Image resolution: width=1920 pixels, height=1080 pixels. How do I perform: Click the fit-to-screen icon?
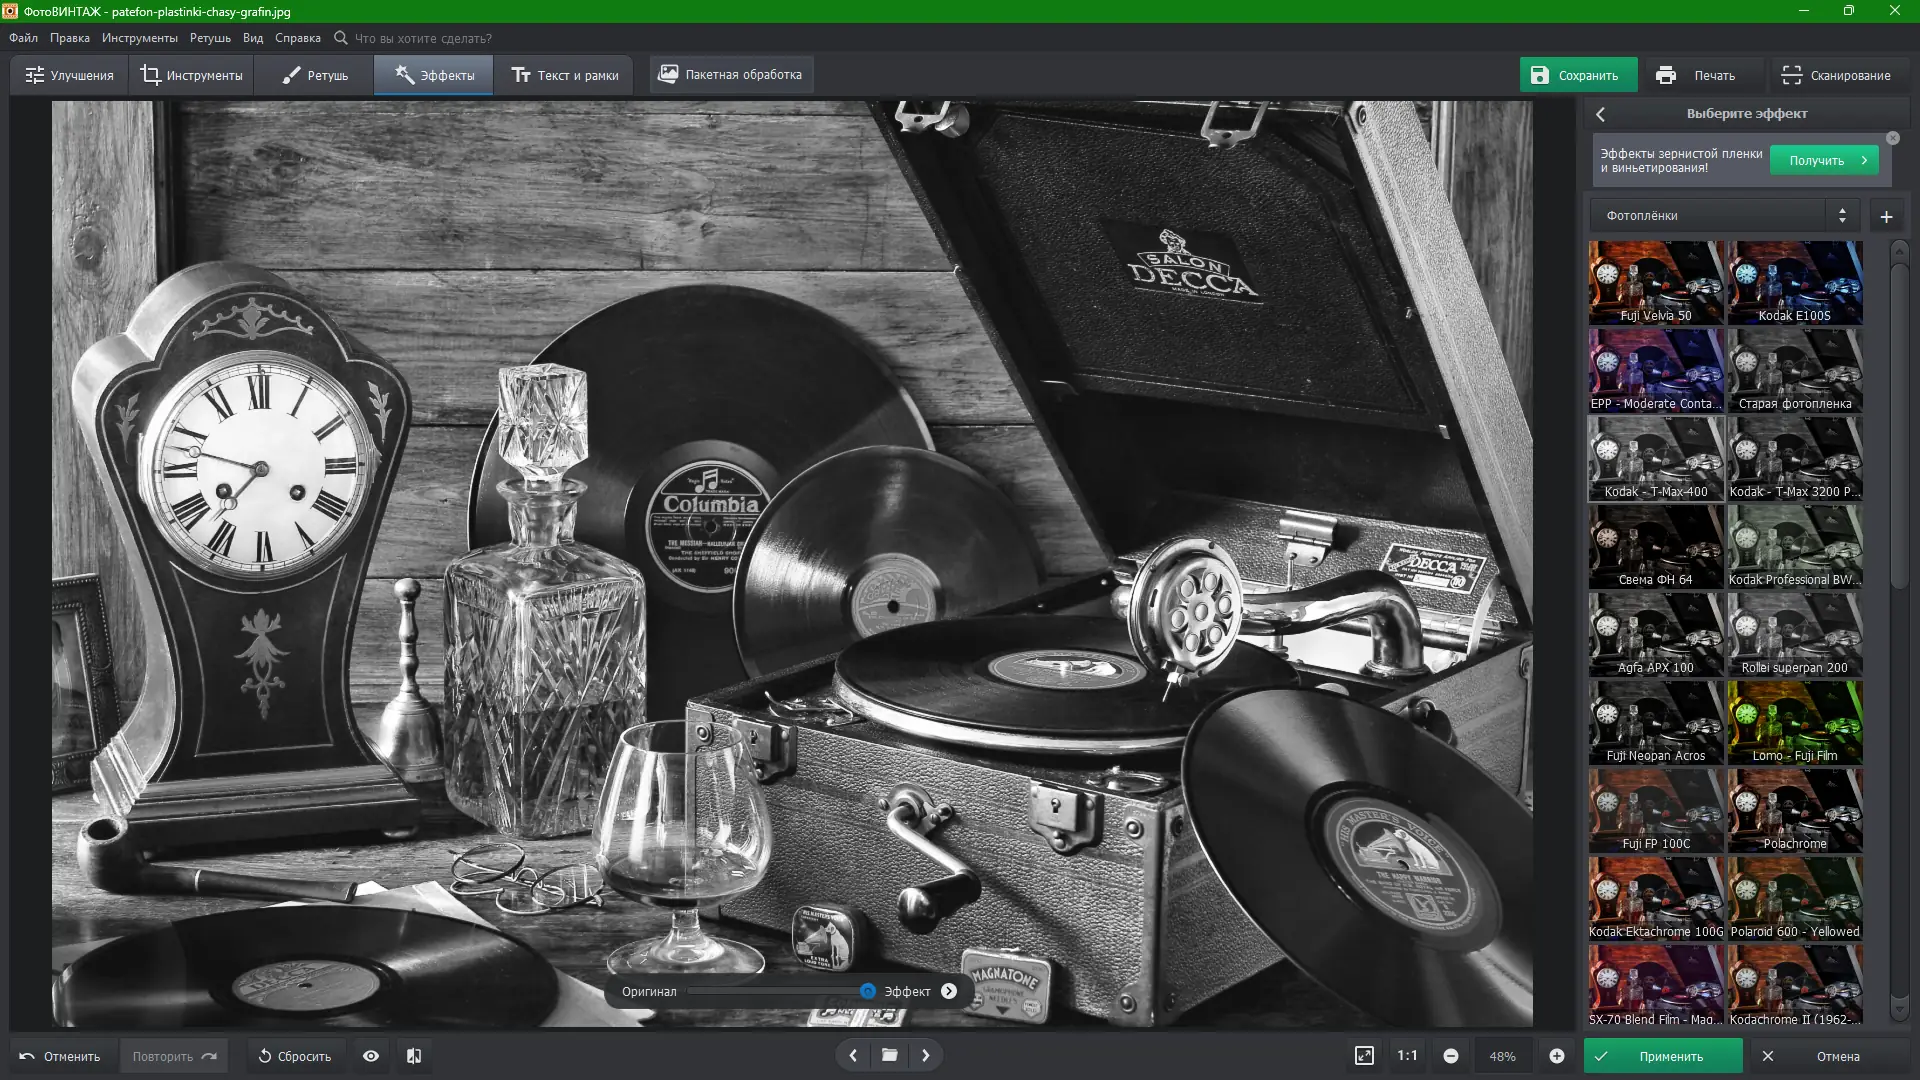1364,1056
